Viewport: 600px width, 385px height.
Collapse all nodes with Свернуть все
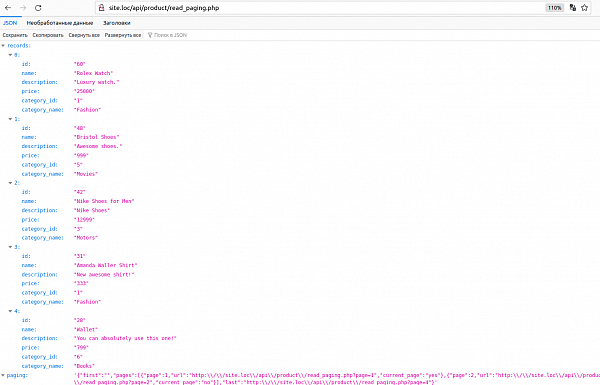tap(84, 35)
